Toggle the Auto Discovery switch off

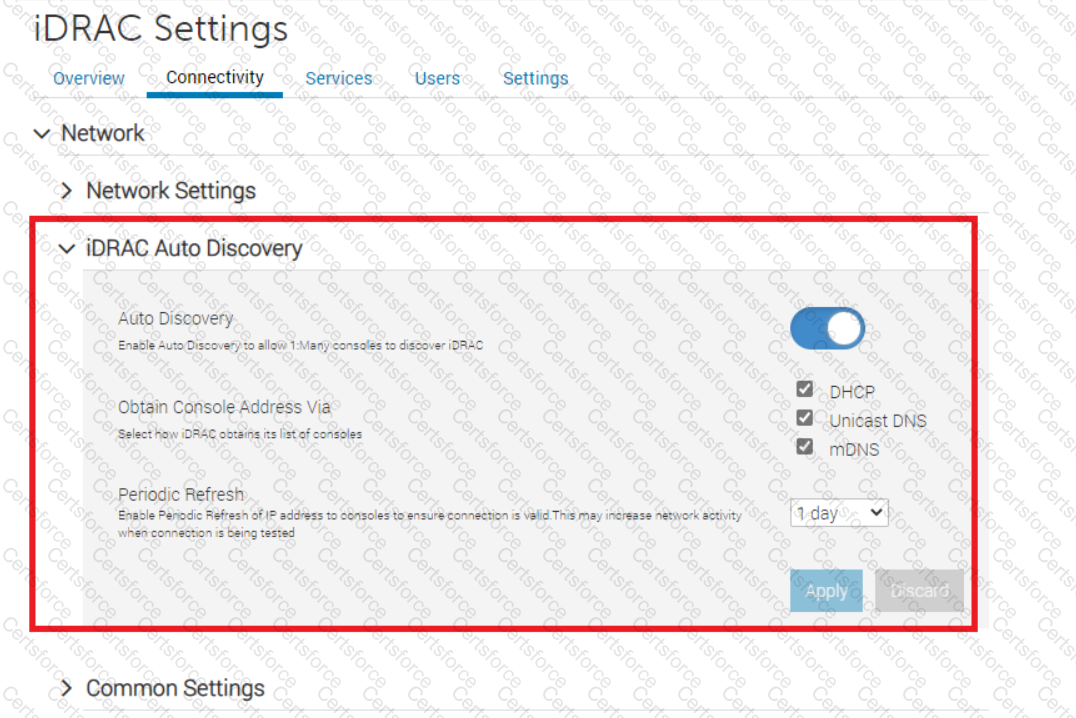[x=828, y=328]
